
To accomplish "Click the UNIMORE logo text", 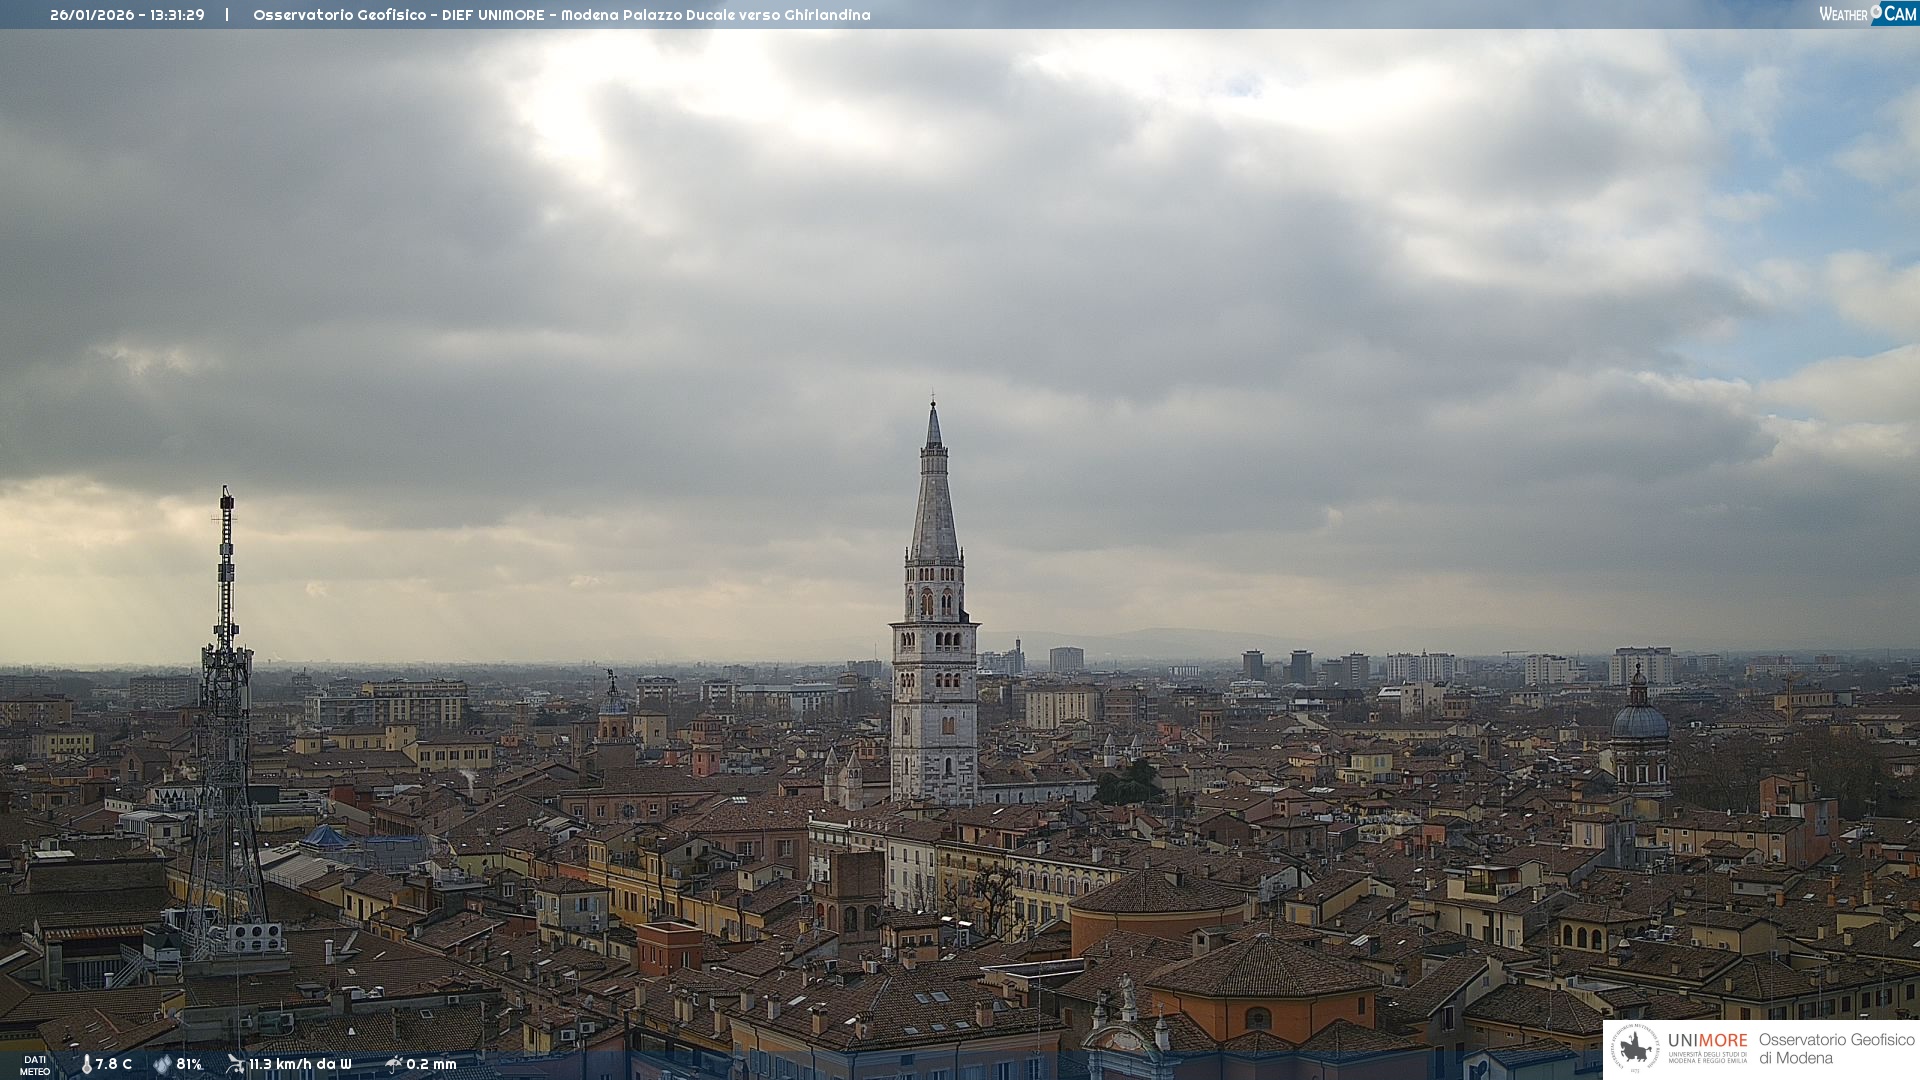I will [x=1707, y=1040].
